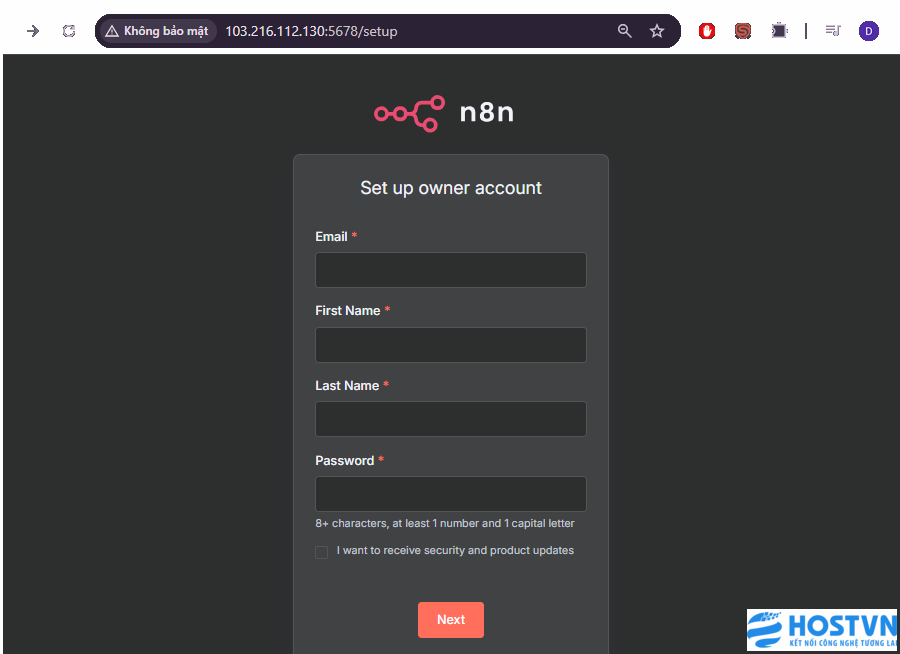This screenshot has height=654, width=900.
Task: Bookmark this page with the star icon
Action: click(x=657, y=31)
